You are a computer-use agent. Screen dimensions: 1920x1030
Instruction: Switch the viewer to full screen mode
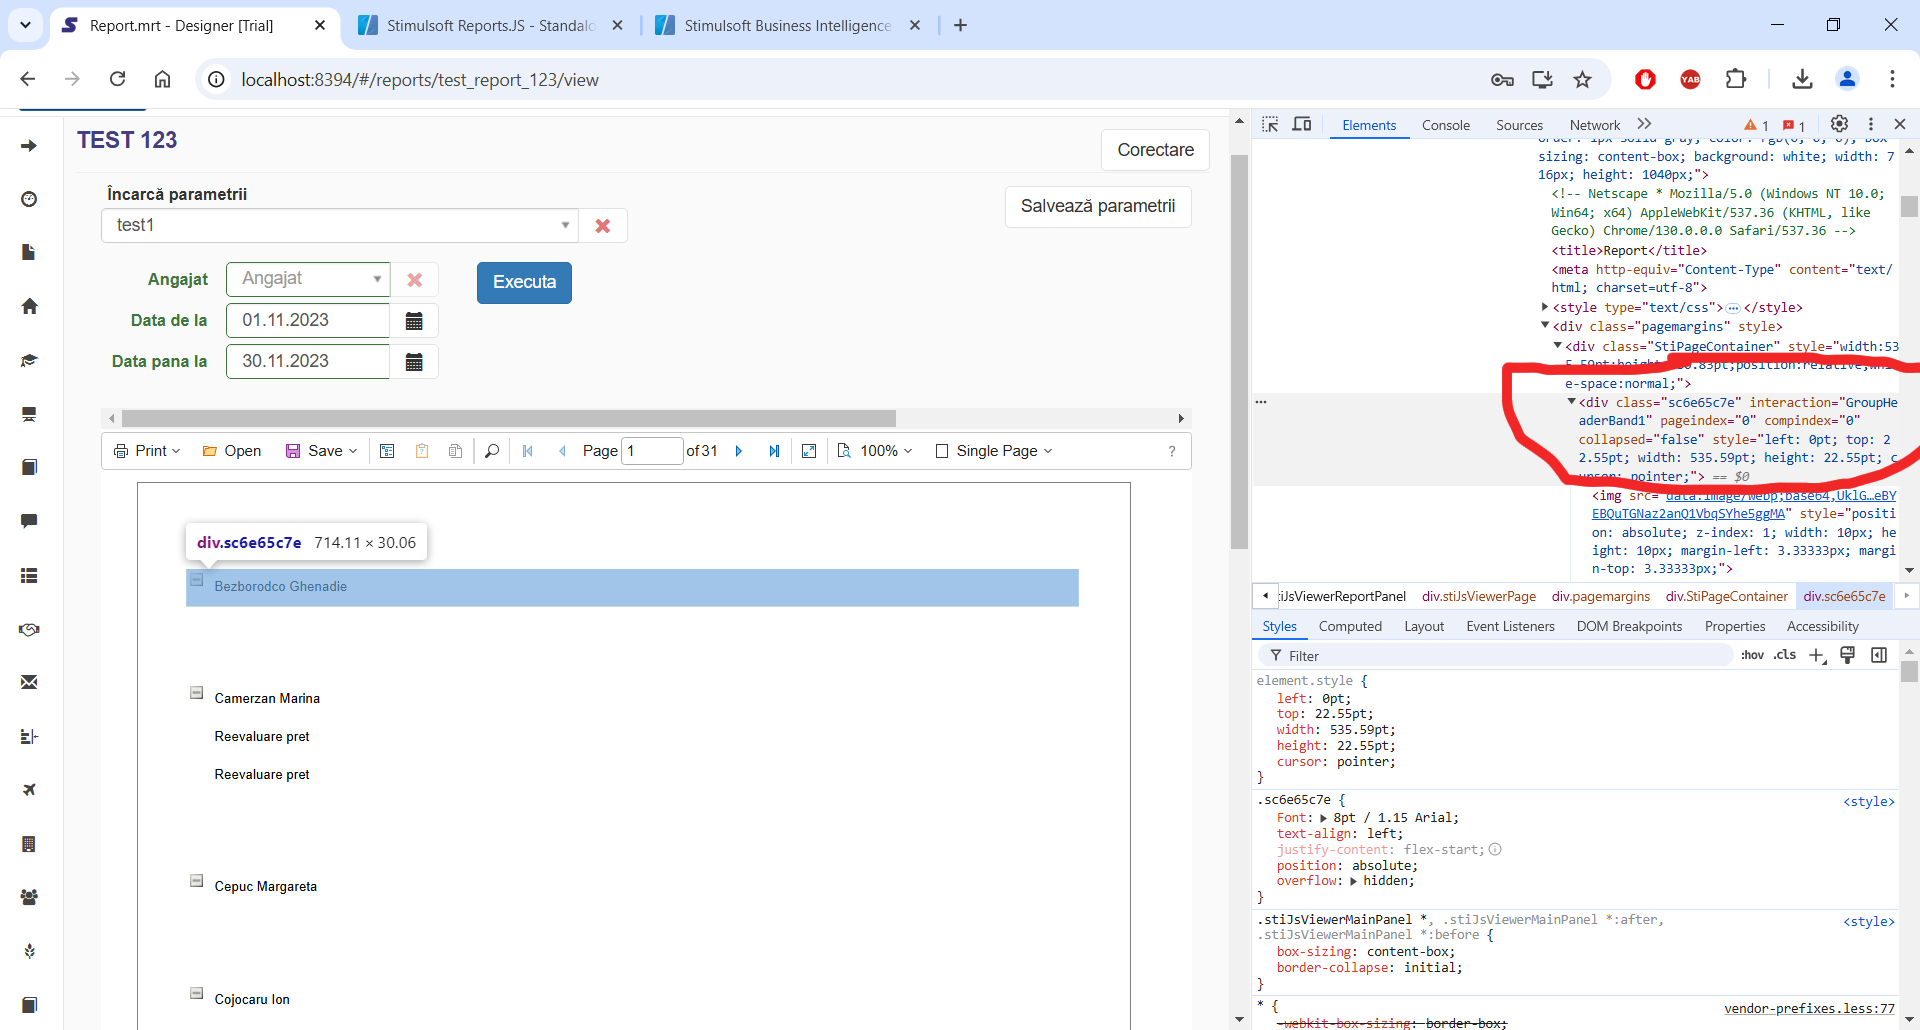pos(809,451)
